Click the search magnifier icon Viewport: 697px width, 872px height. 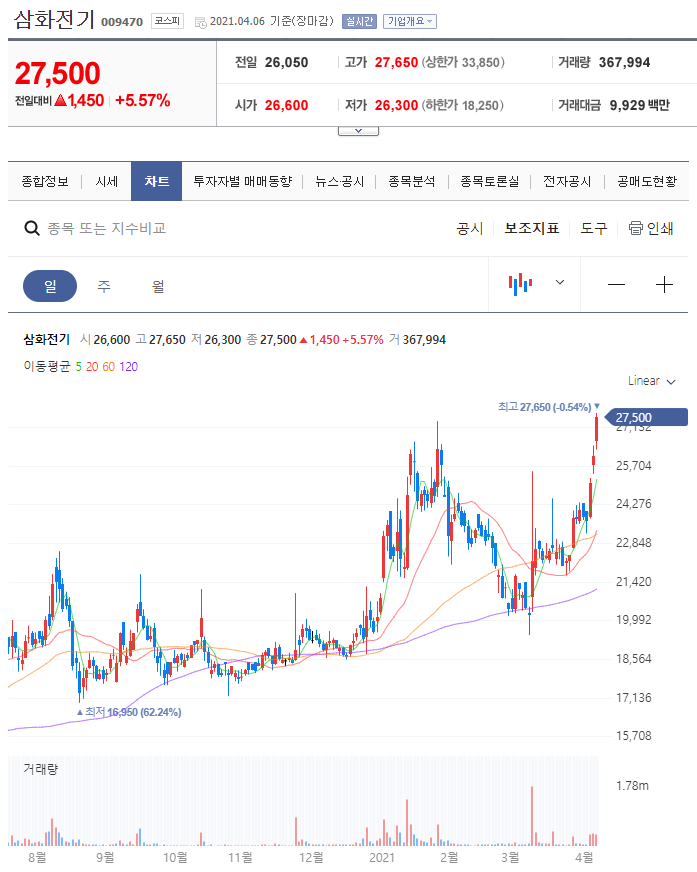point(32,229)
